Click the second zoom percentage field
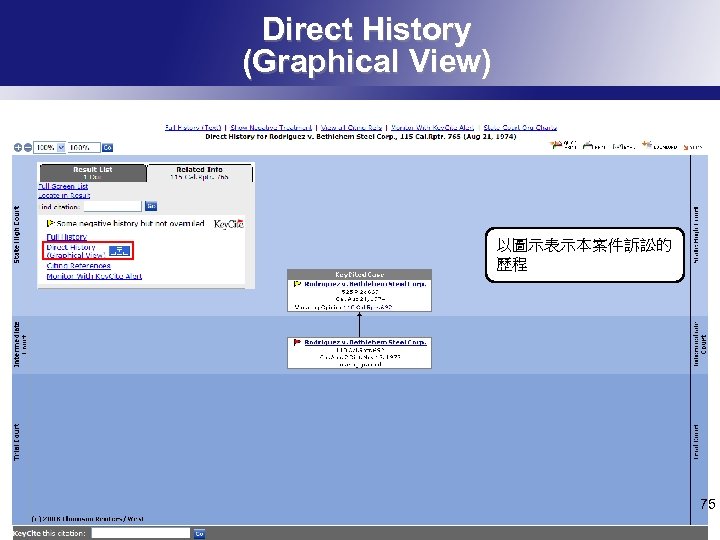The width and height of the screenshot is (720, 540). coord(84,147)
